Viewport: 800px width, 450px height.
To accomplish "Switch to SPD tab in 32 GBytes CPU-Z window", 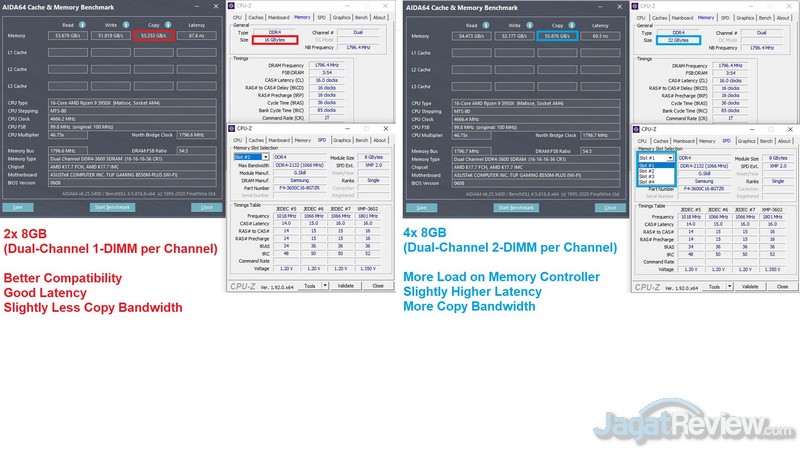I will [725, 18].
